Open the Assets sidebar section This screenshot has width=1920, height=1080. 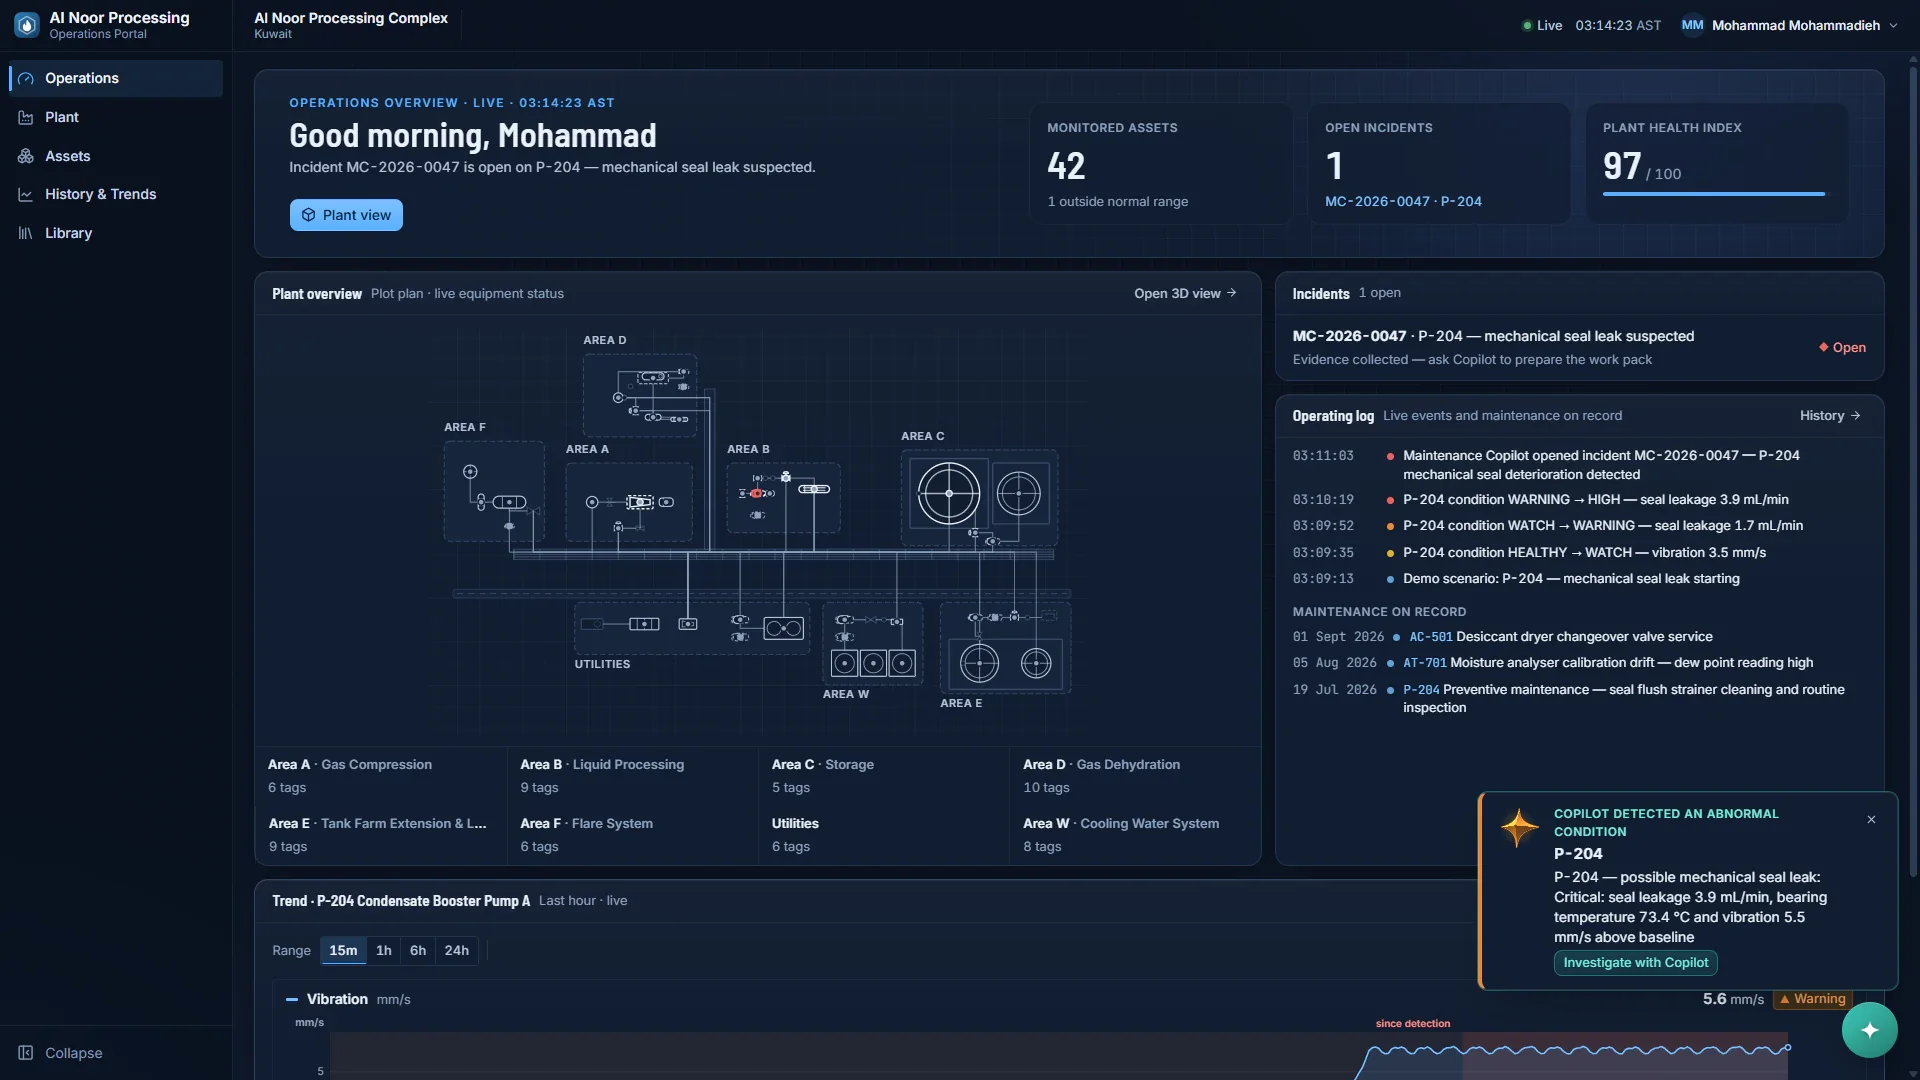(x=116, y=156)
